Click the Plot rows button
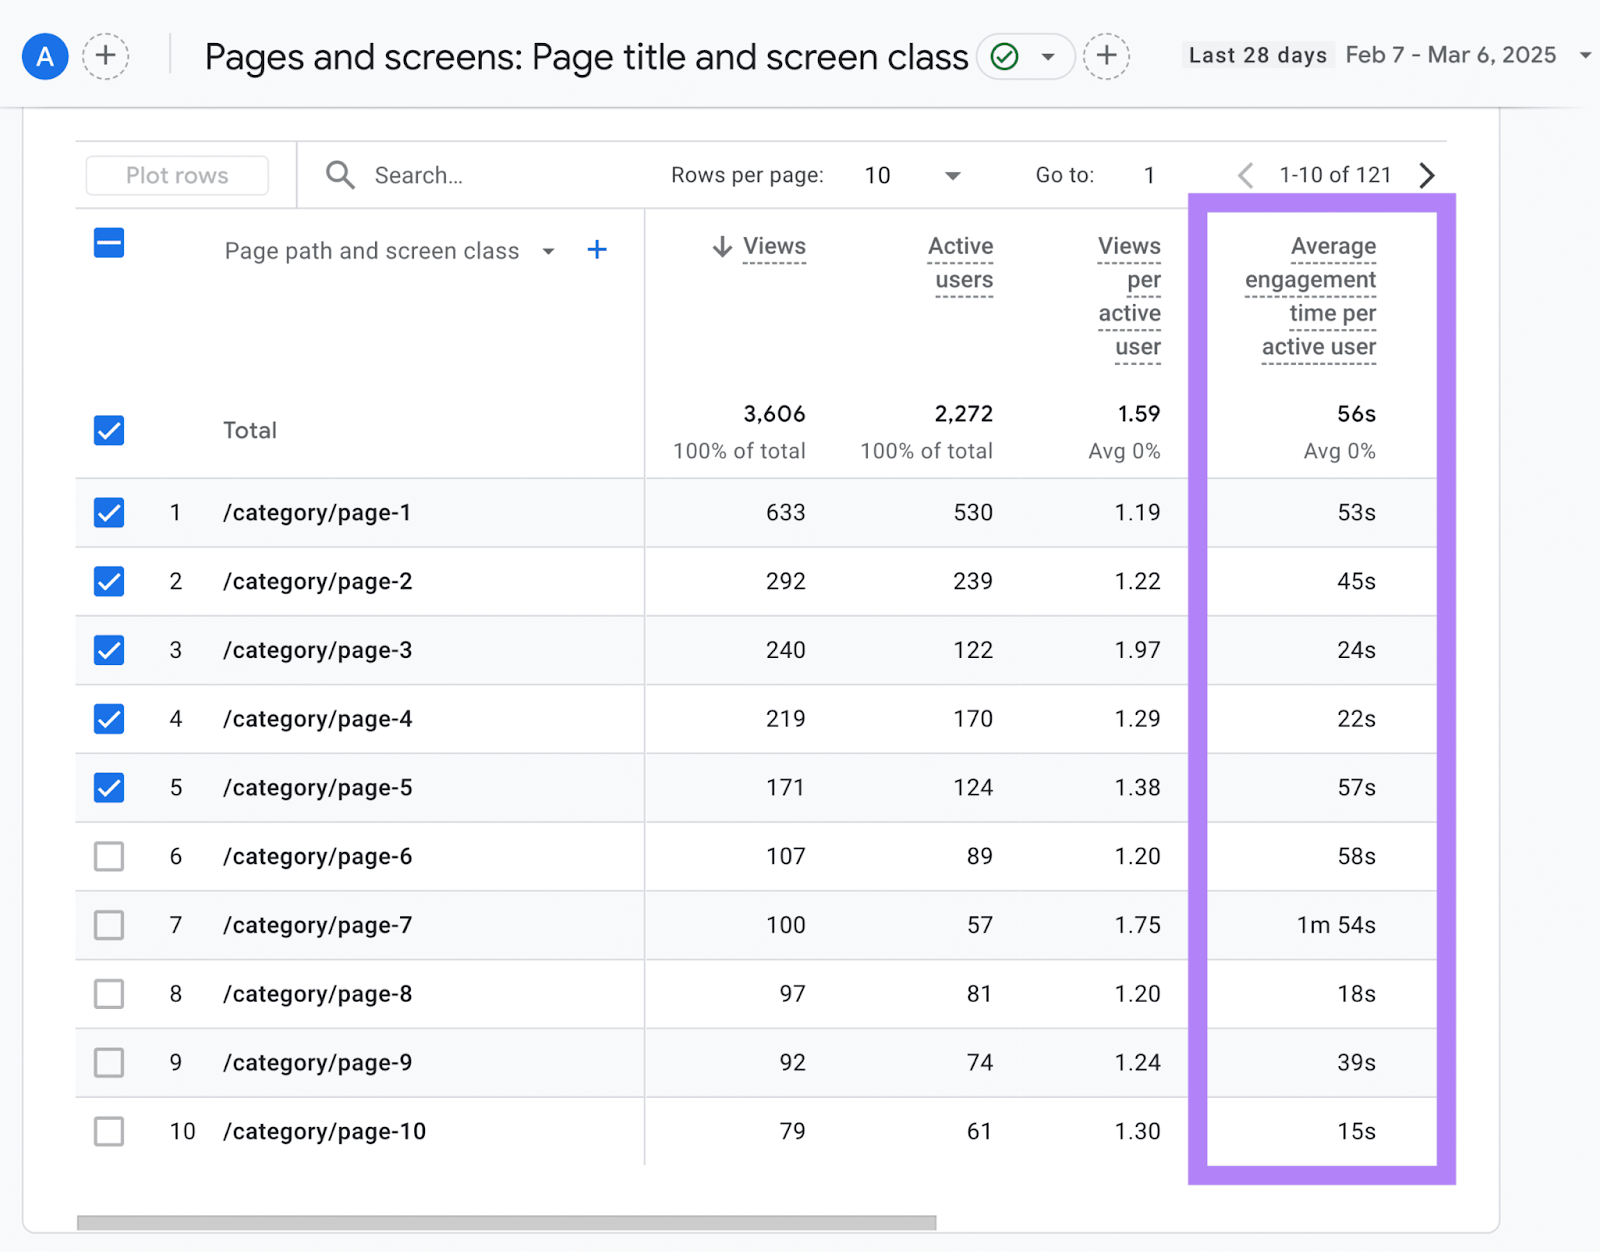This screenshot has height=1252, width=1600. click(176, 175)
